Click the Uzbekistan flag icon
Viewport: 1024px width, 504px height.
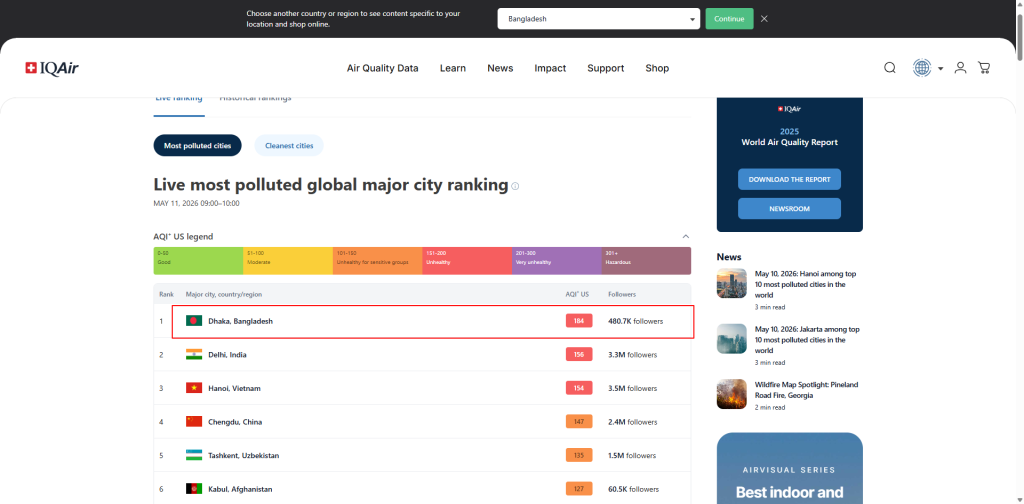click(194, 455)
